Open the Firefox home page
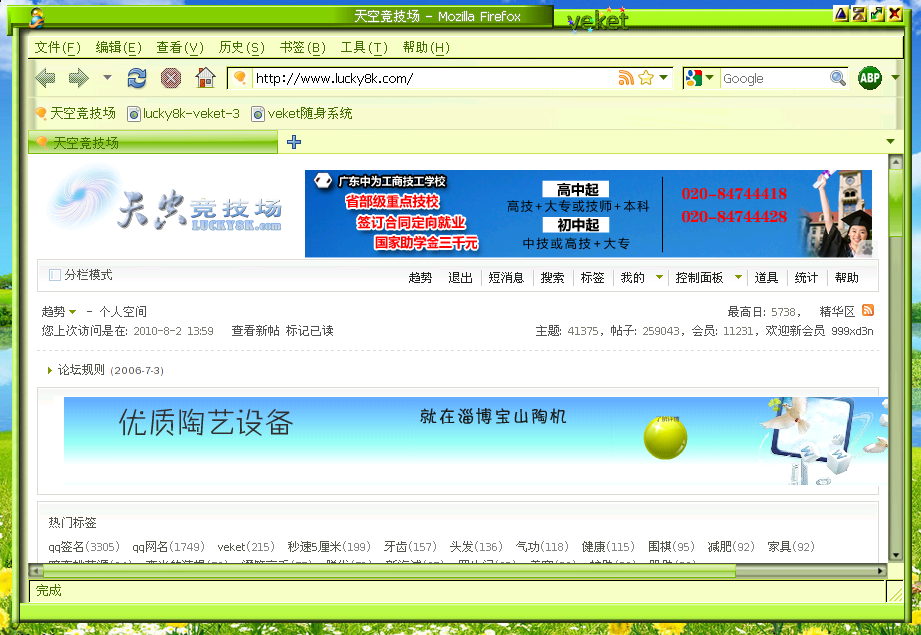 [206, 78]
